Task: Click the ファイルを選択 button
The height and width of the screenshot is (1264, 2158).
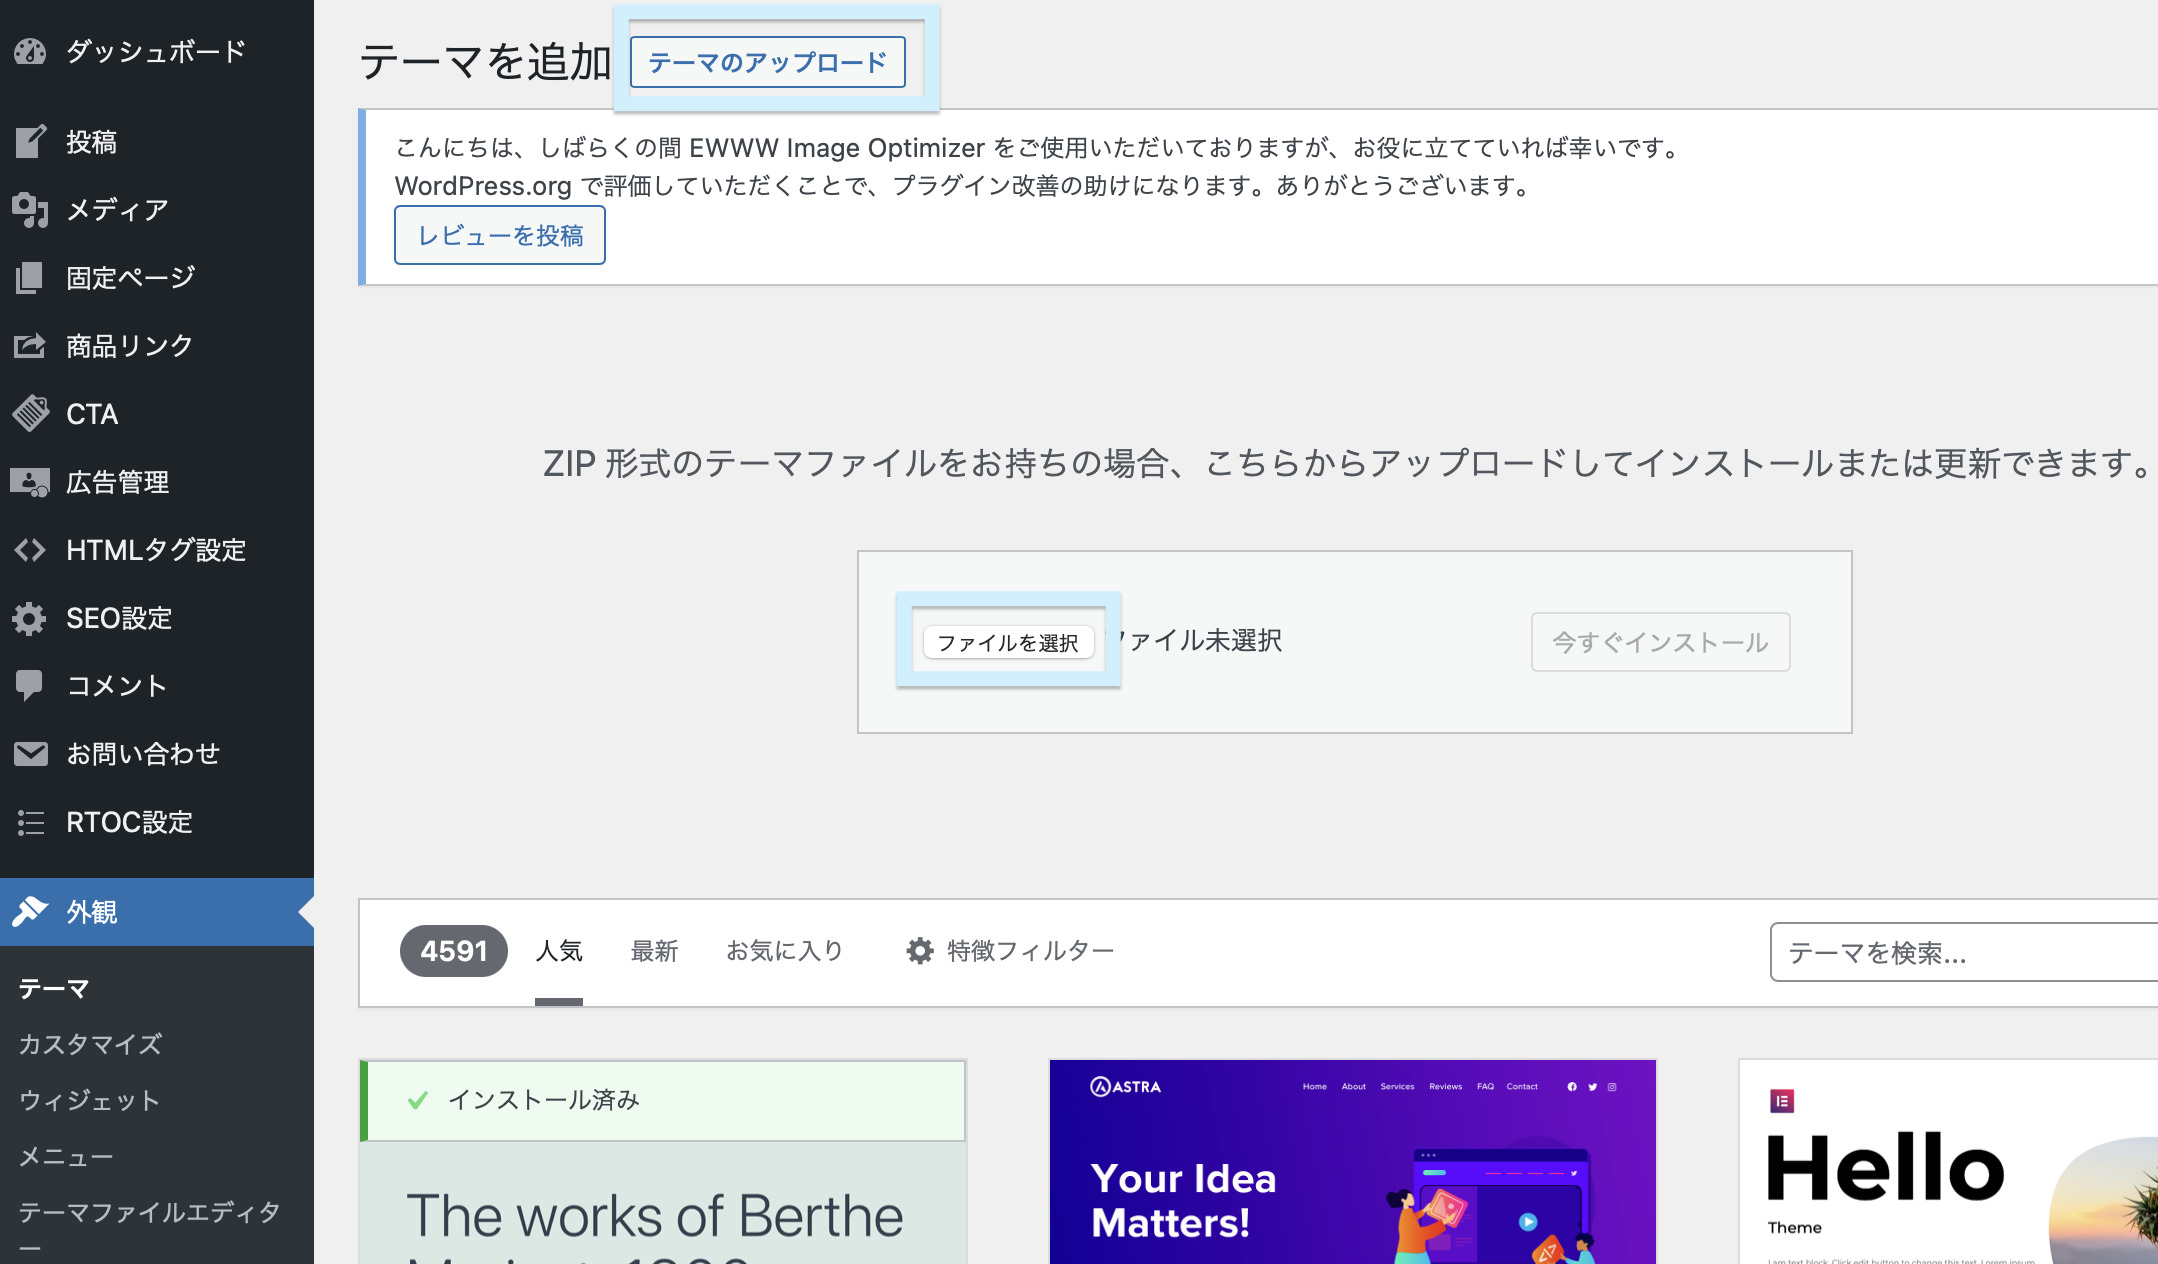Action: click(1008, 642)
